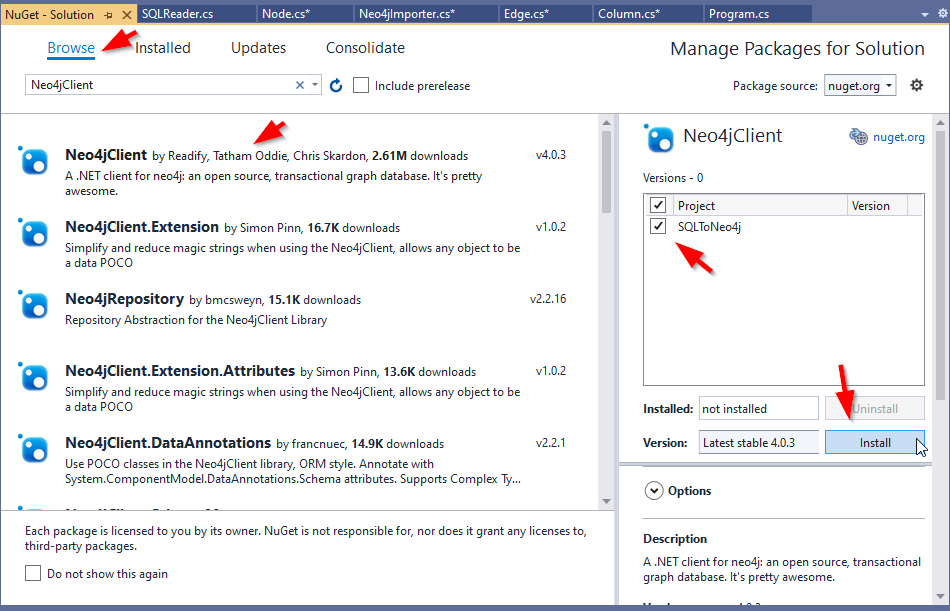Click the Neo4jClient package icon in list
Image resolution: width=950 pixels, height=611 pixels.
click(33, 161)
